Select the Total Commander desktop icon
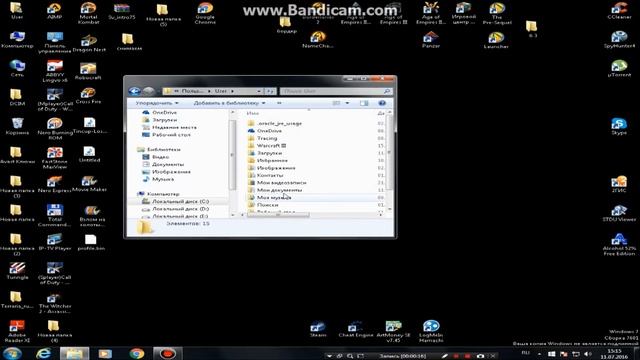This screenshot has width=640, height=360. click(55, 216)
